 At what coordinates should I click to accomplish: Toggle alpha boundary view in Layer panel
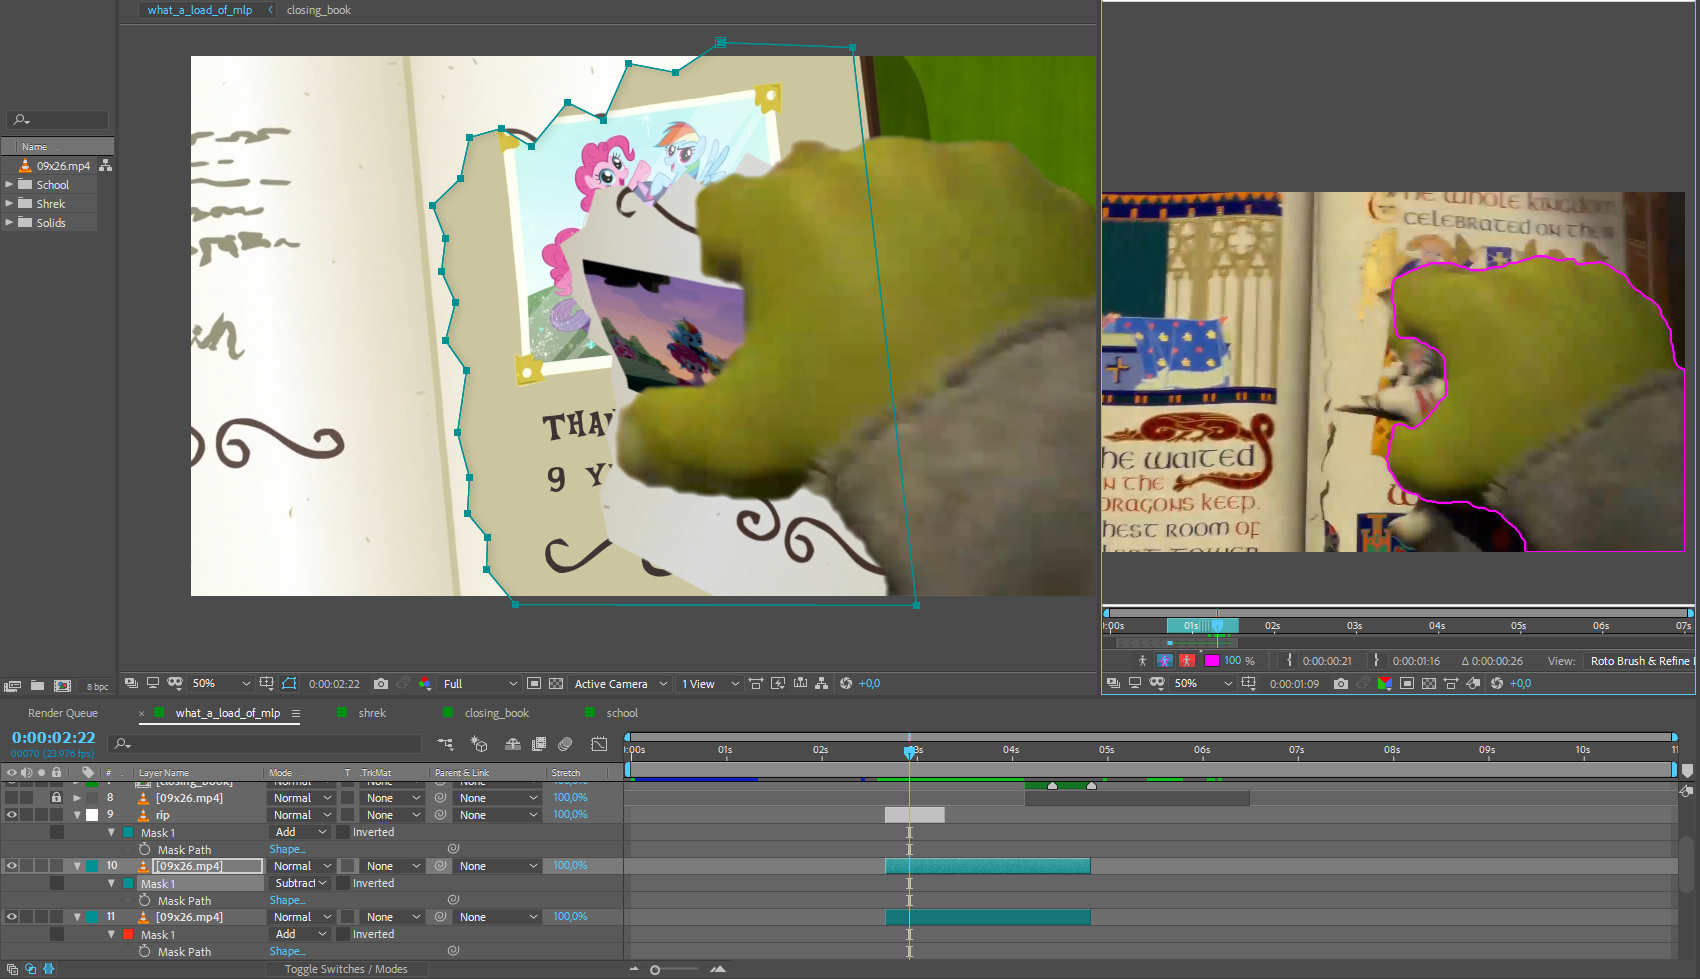1165,661
